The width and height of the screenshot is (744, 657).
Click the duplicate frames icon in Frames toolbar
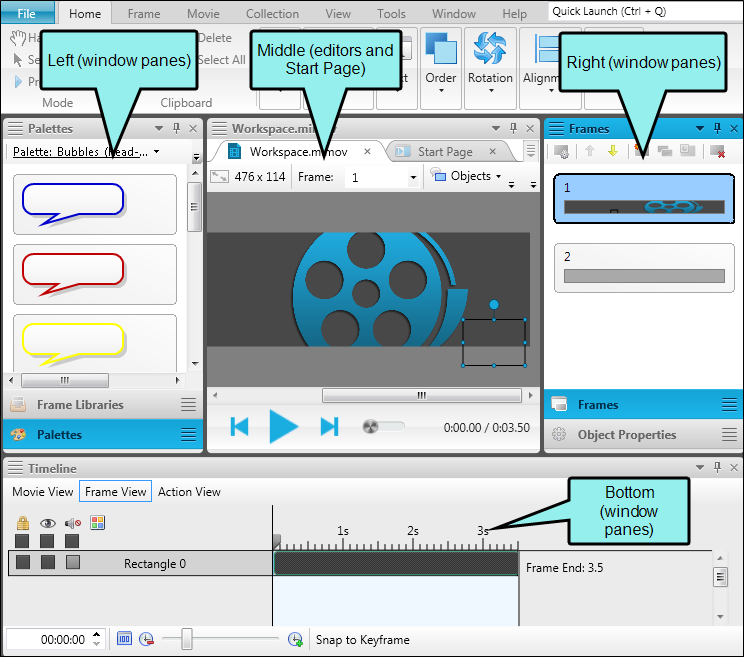(665, 151)
